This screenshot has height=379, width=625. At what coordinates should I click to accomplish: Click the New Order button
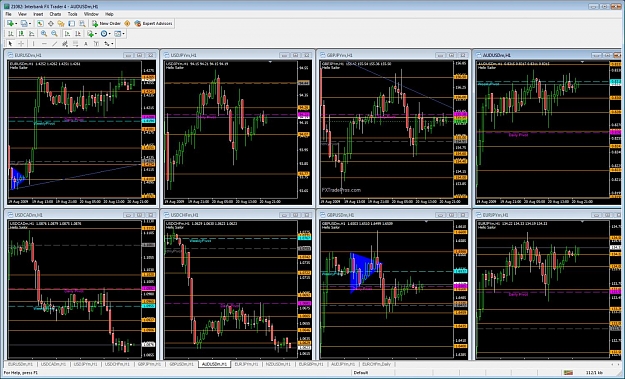pos(106,24)
